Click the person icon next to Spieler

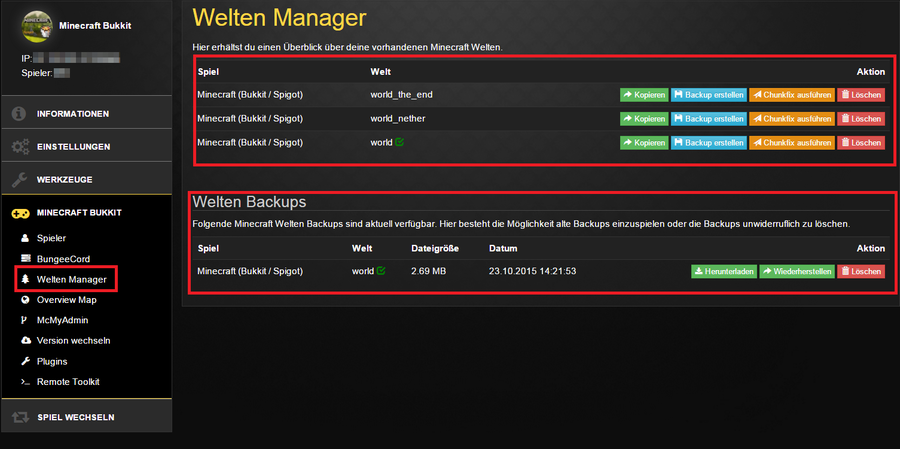click(x=25, y=238)
